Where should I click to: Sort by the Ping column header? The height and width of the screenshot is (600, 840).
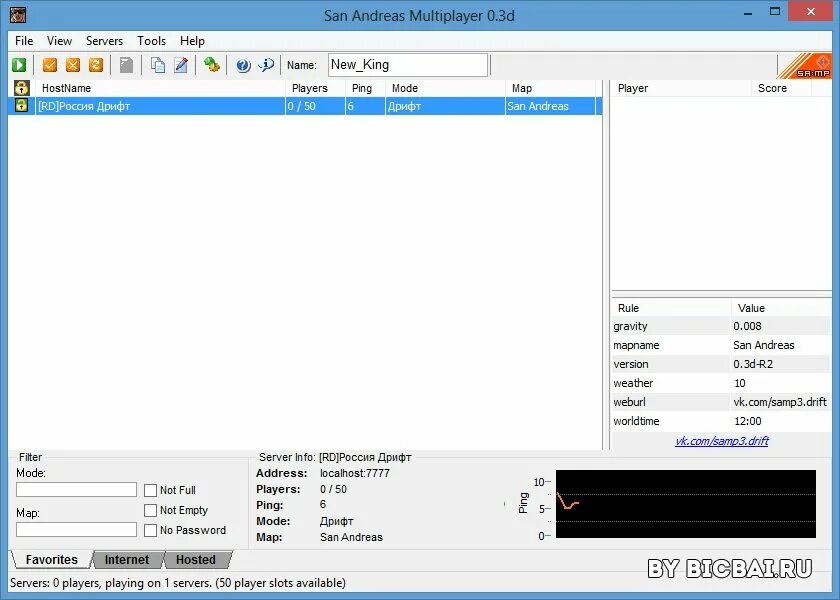365,88
